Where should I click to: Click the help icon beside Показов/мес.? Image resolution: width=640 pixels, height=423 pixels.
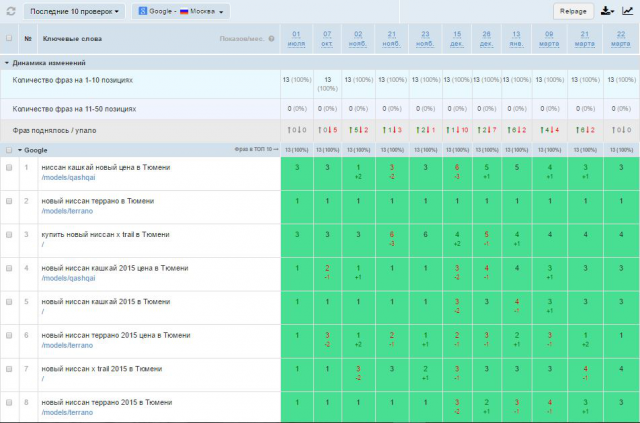271,39
